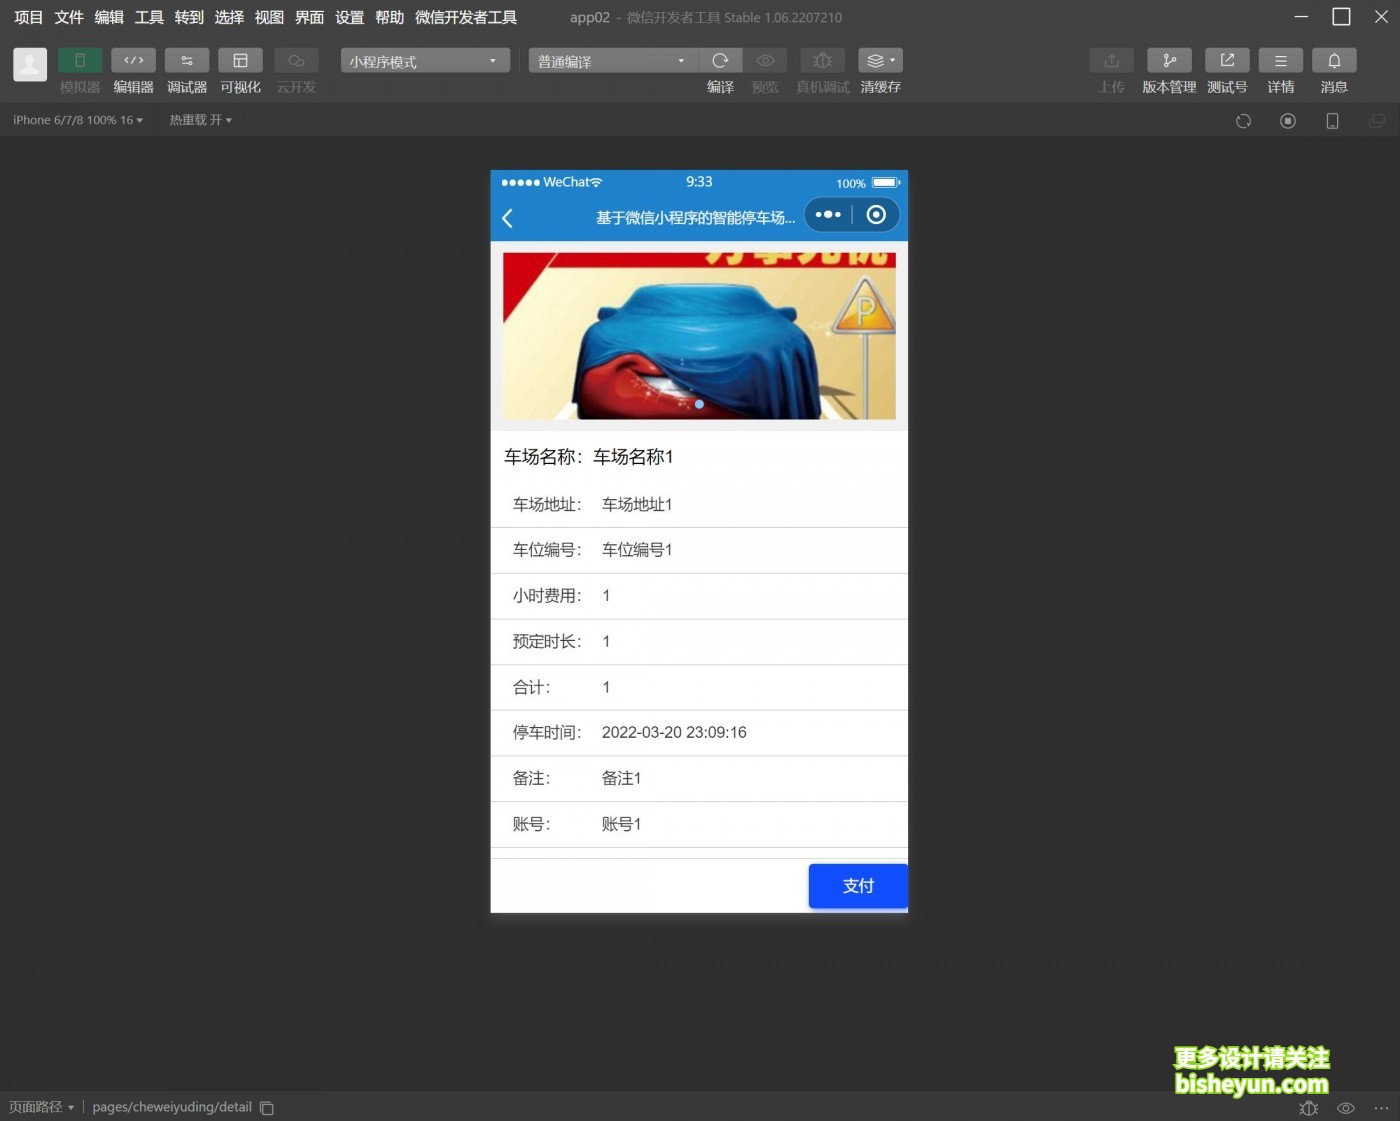Toggle the editor (编辑器) panel
1400x1121 pixels.
tap(133, 61)
